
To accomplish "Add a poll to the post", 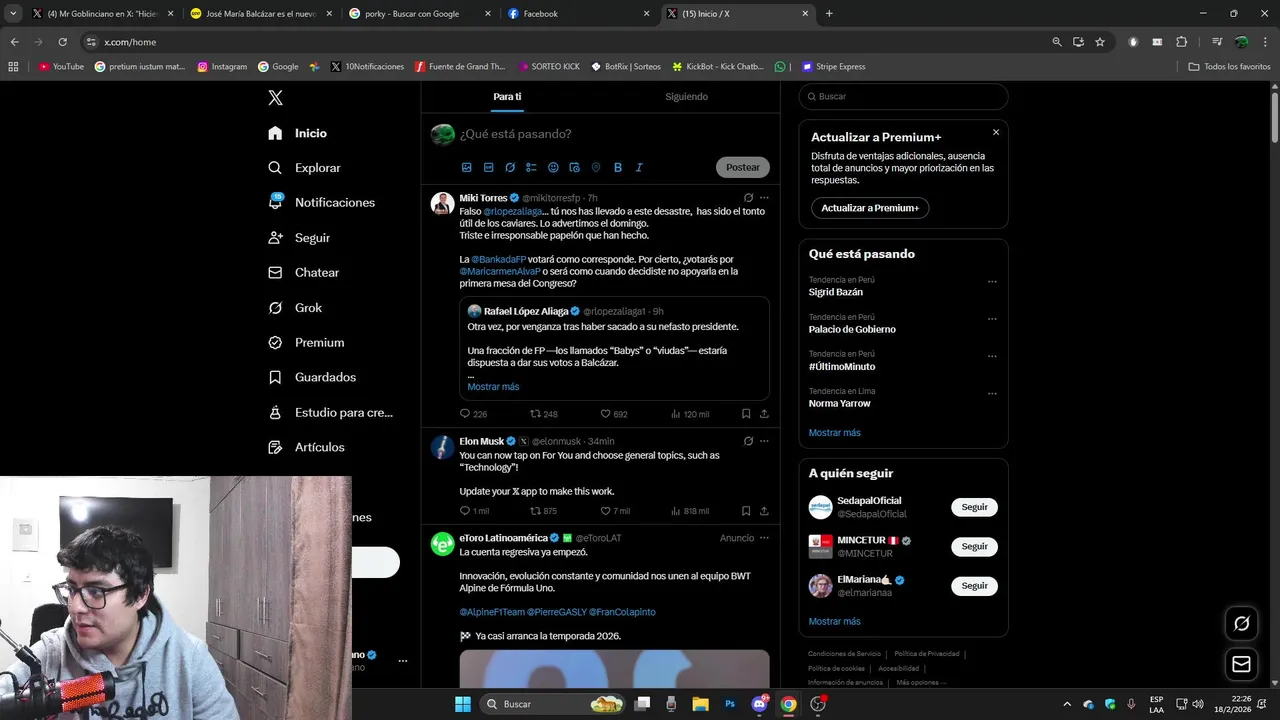I will coord(531,167).
